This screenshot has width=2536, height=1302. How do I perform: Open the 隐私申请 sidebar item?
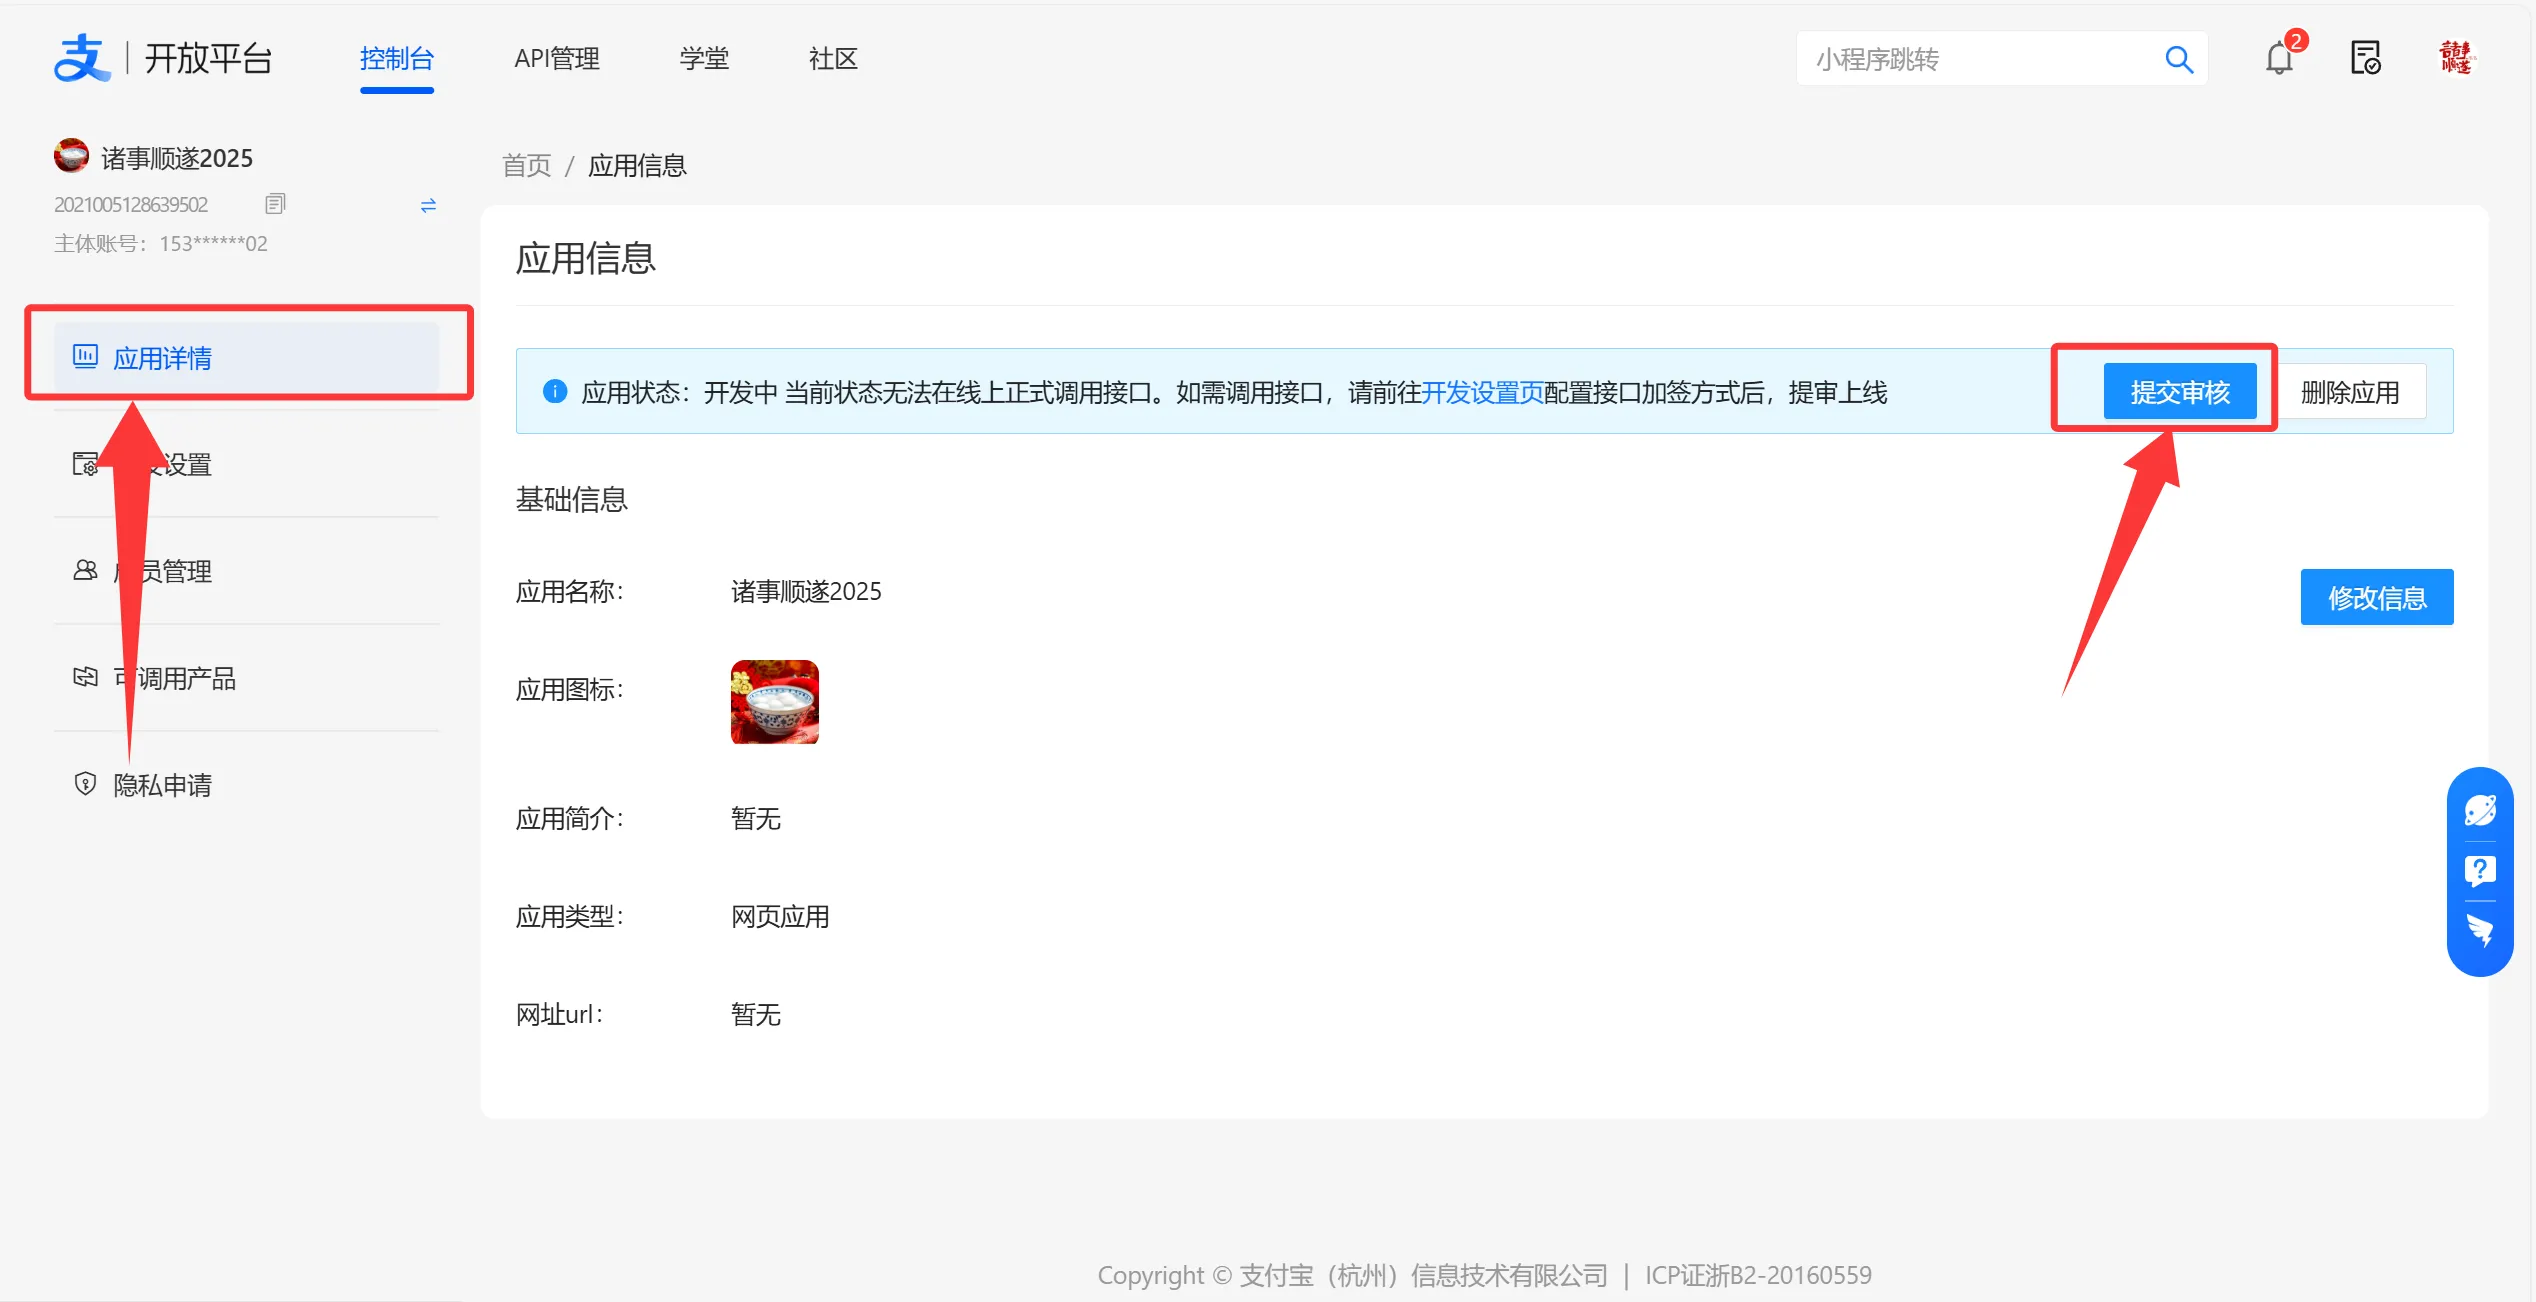[x=162, y=785]
